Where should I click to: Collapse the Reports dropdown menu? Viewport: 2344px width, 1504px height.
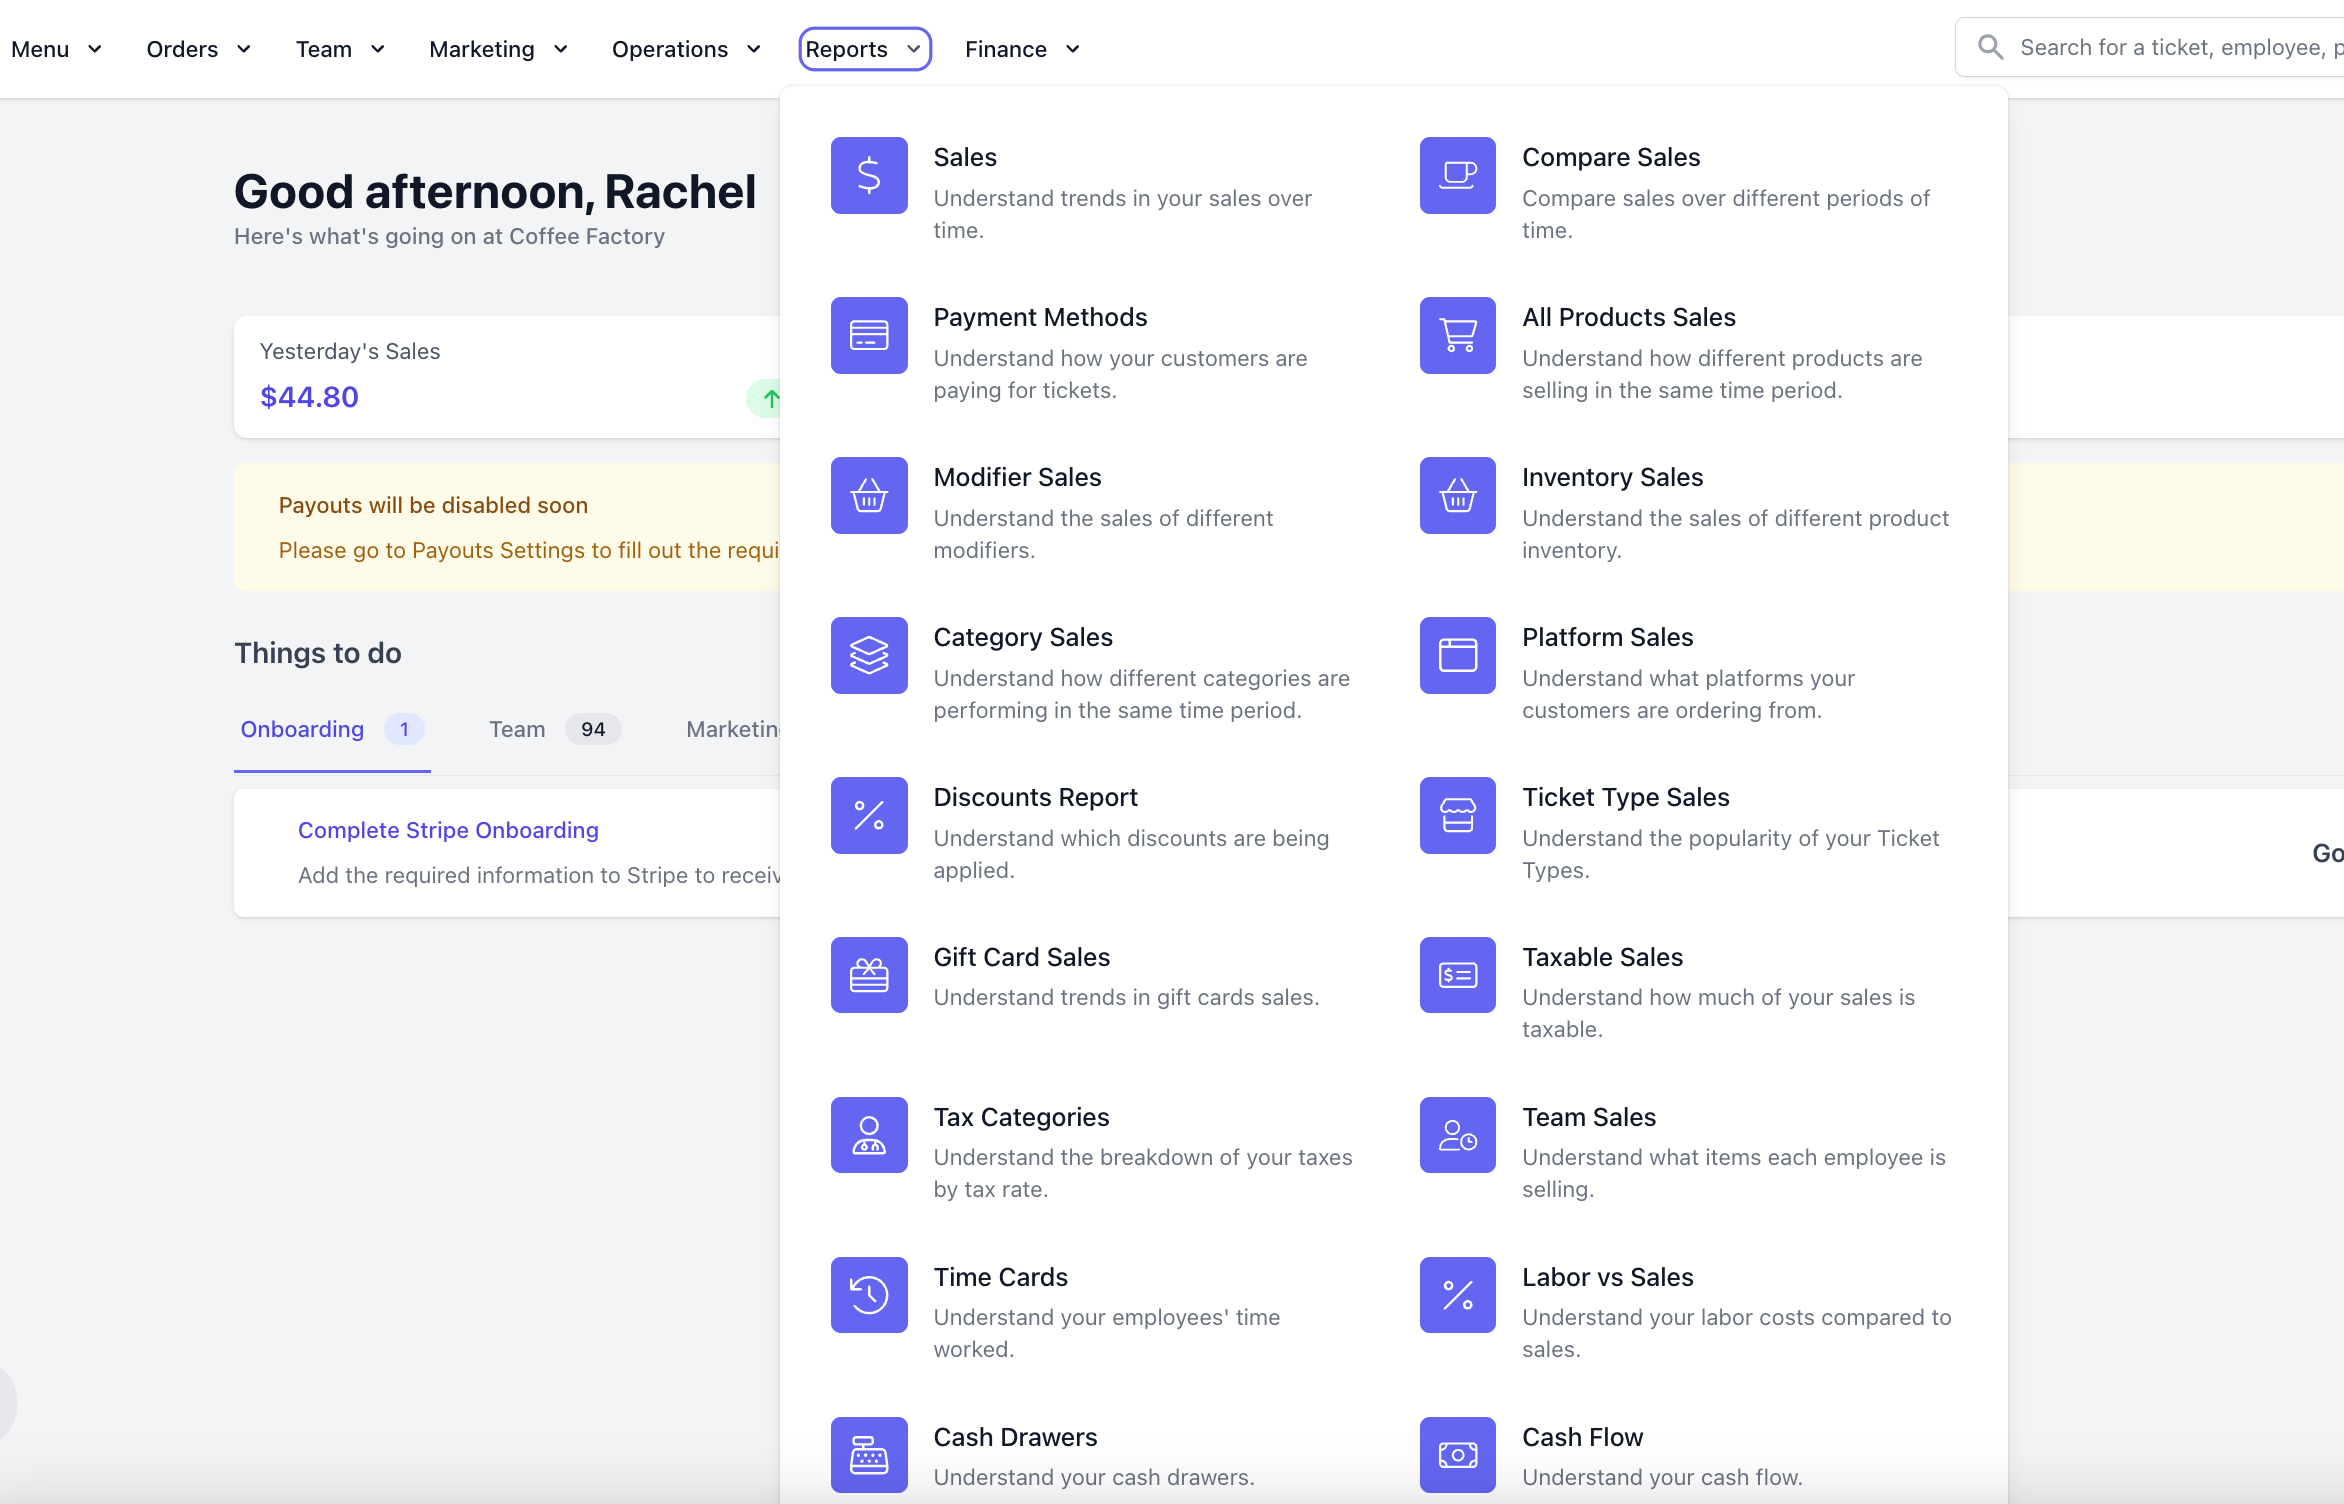[864, 49]
